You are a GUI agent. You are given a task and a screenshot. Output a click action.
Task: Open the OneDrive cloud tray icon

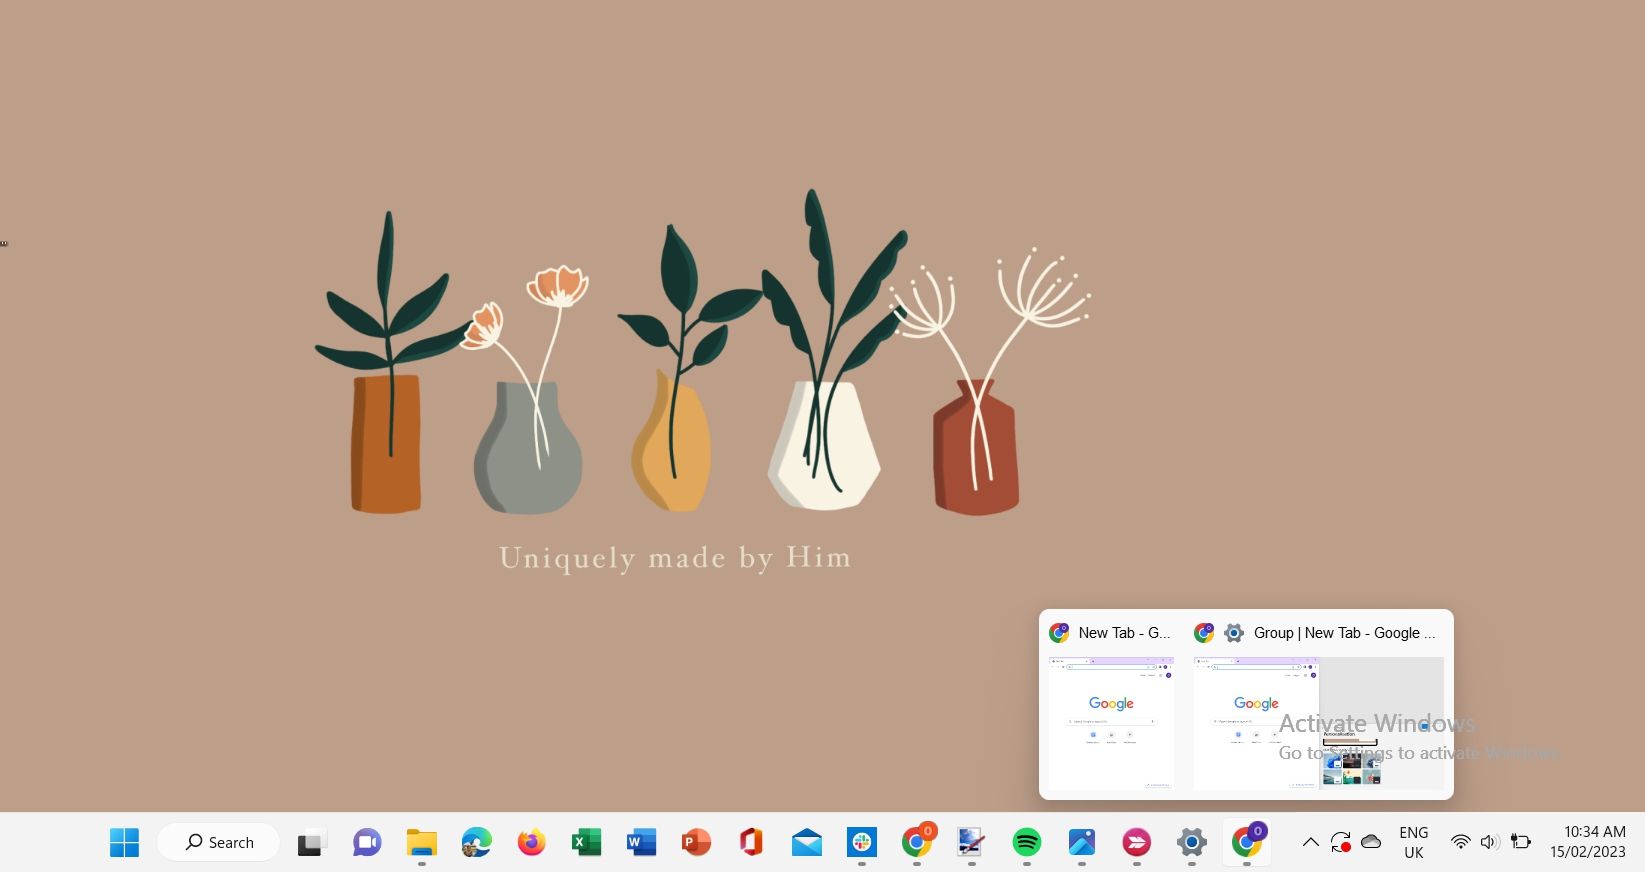(x=1371, y=842)
